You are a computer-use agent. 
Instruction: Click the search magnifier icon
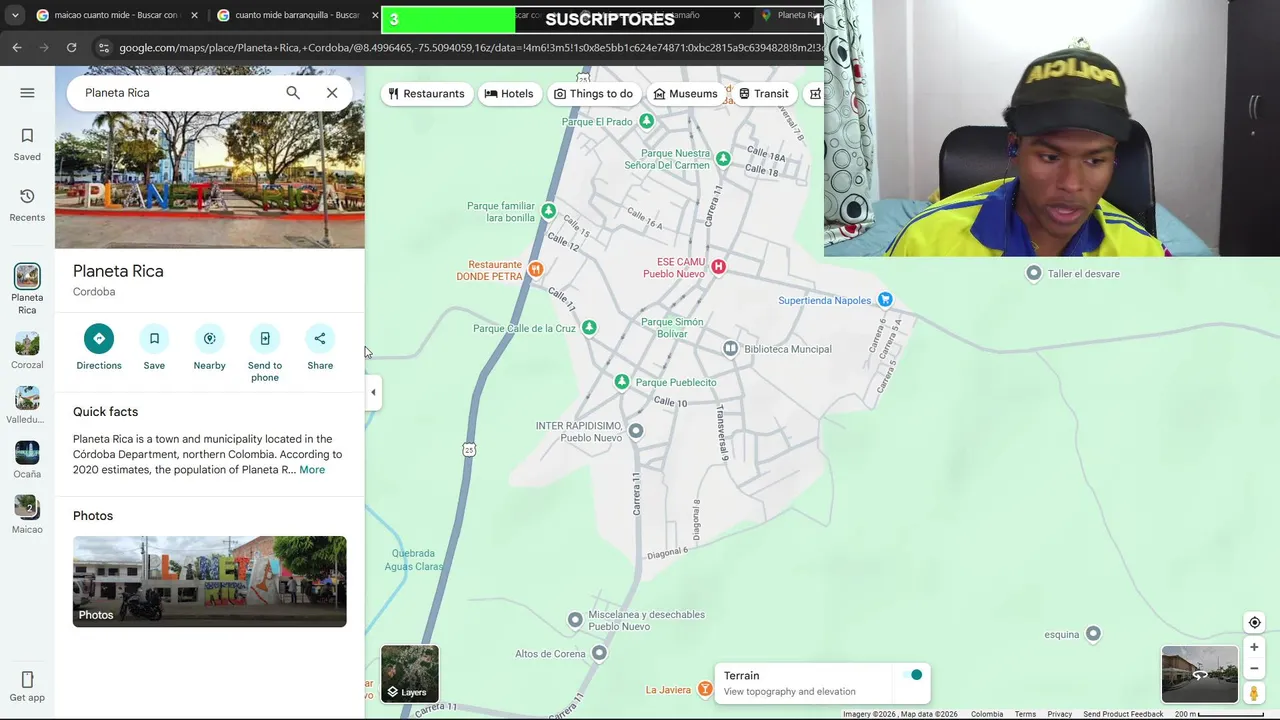pyautogui.click(x=293, y=93)
